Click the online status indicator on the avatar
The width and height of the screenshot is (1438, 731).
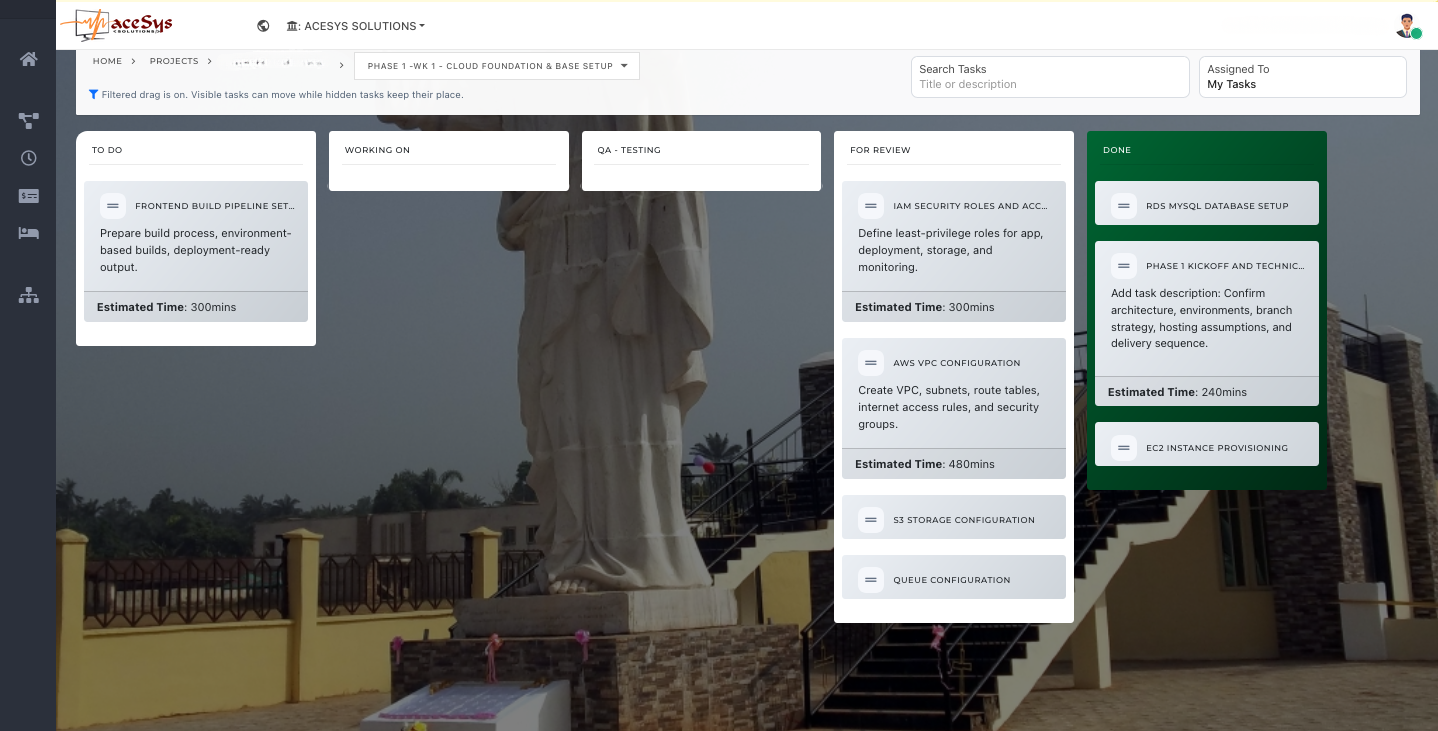tap(1419, 34)
